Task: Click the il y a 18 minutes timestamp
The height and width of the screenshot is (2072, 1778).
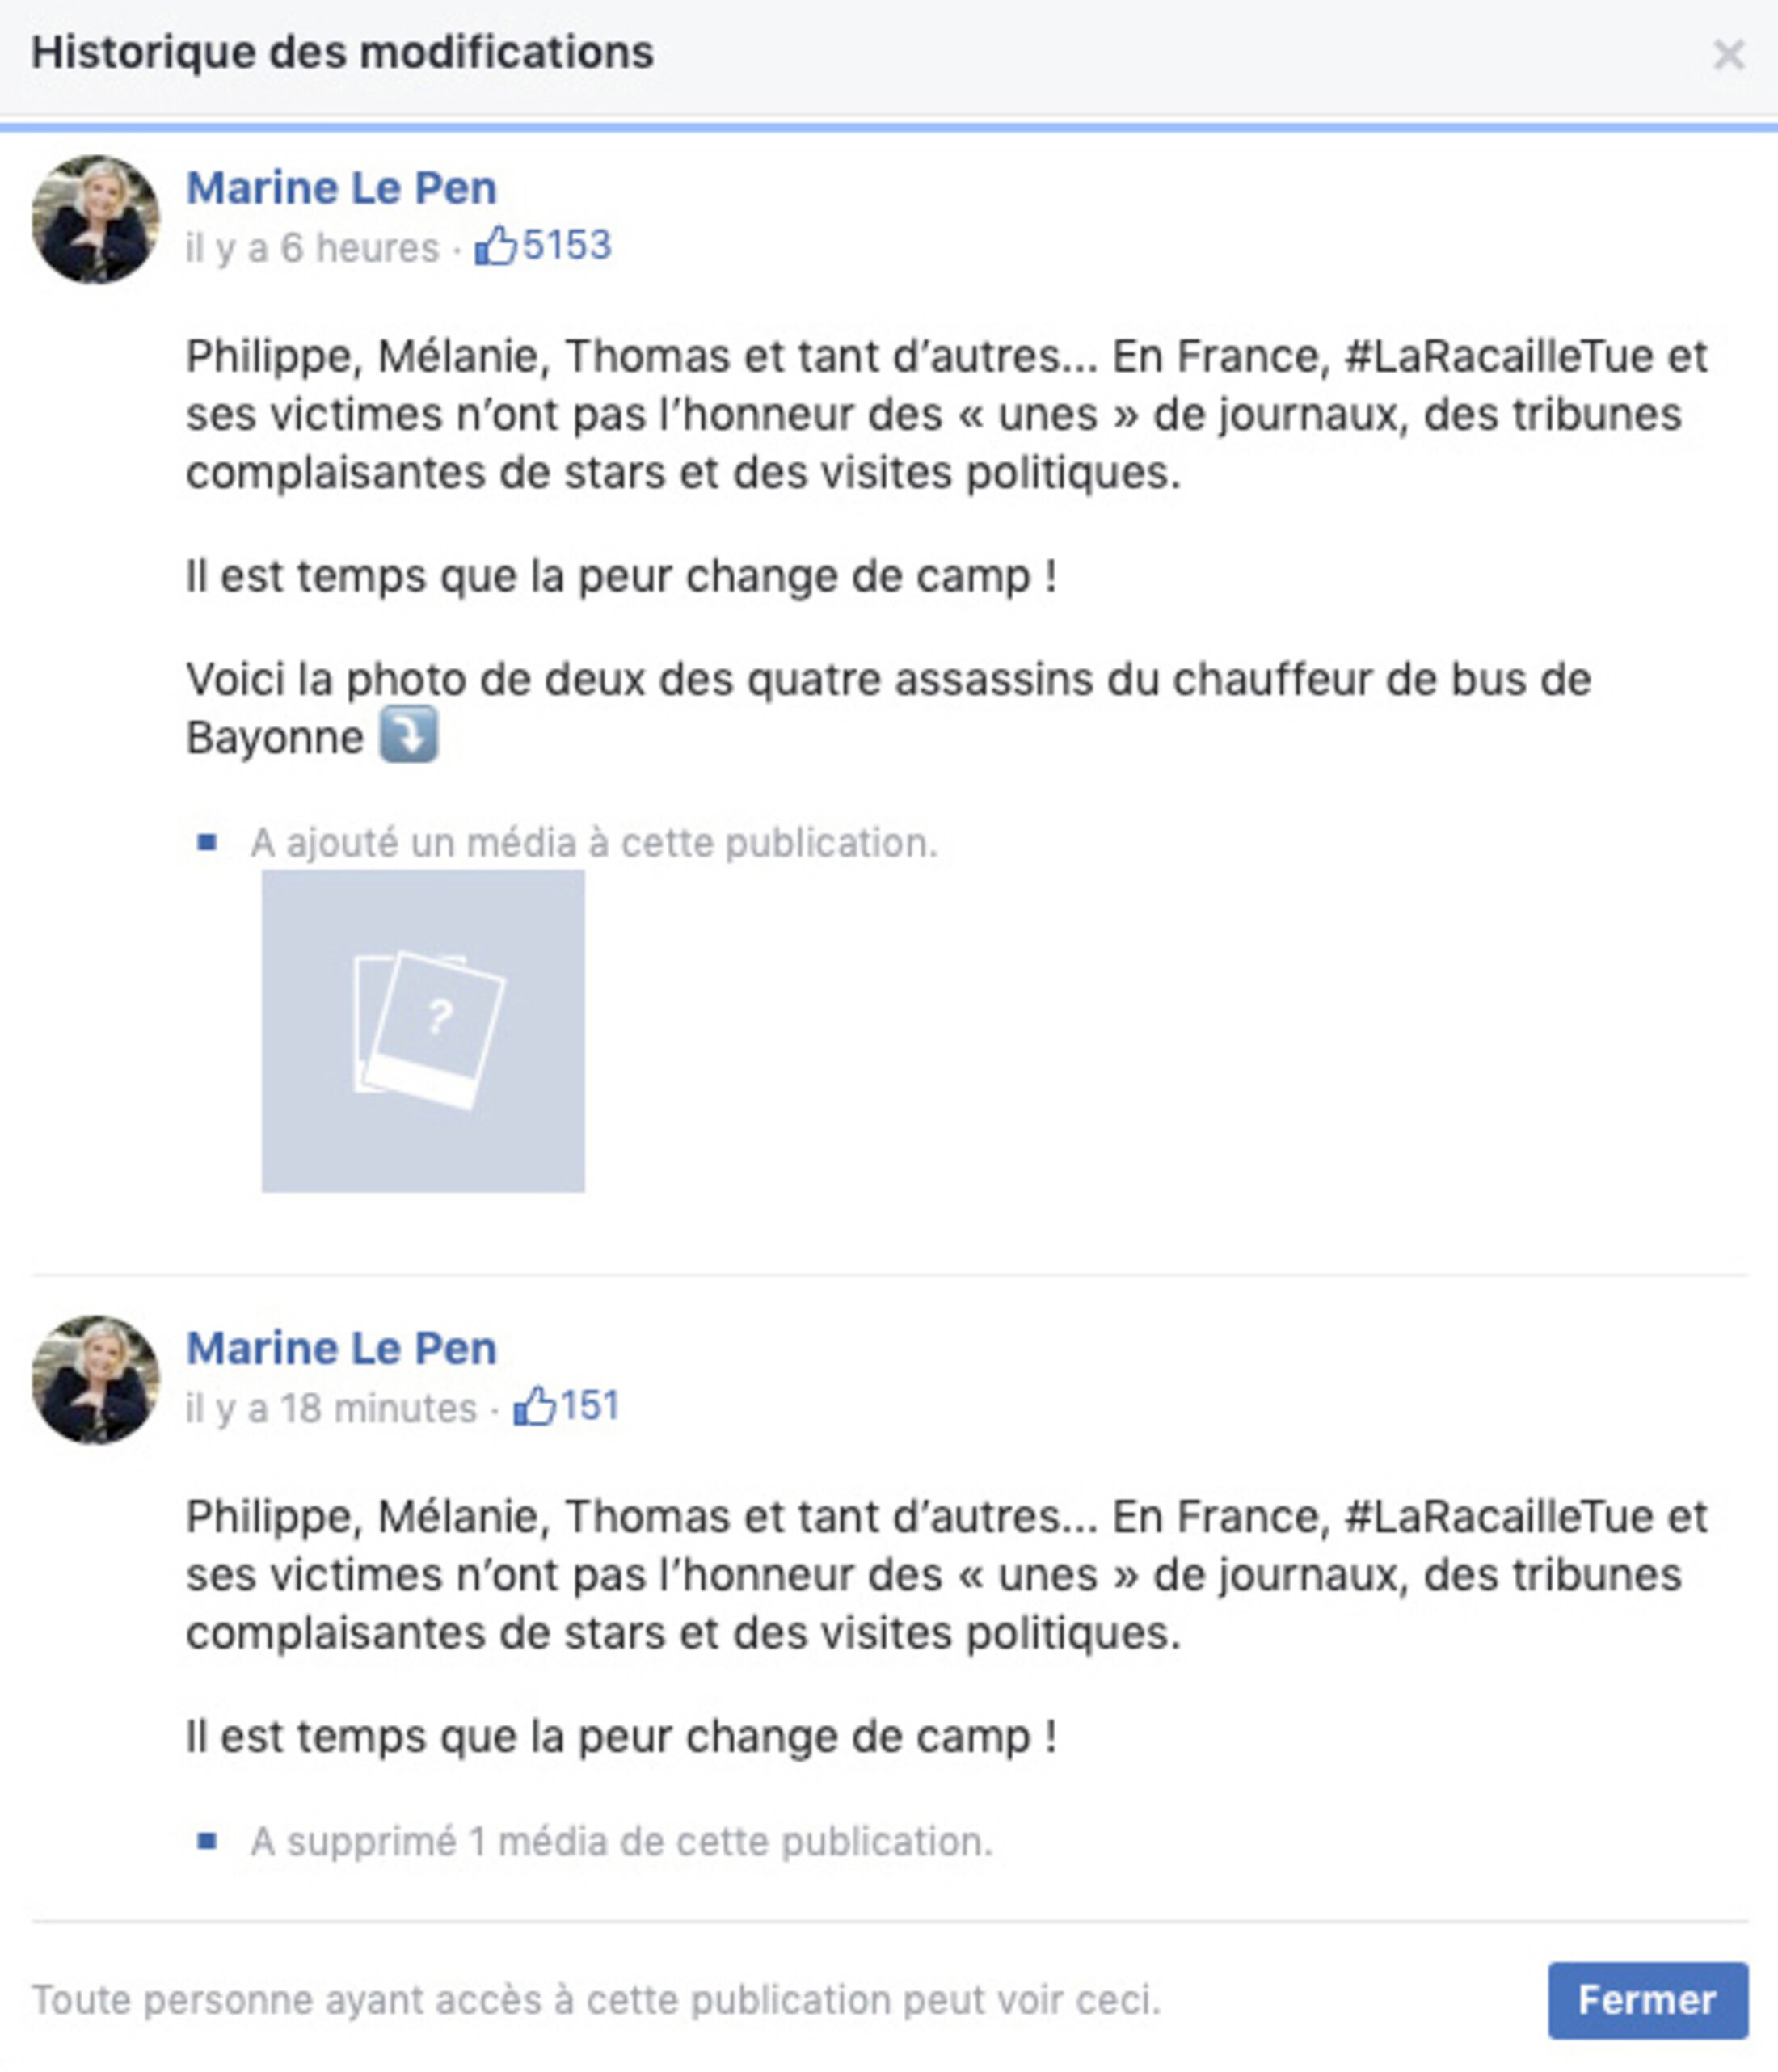Action: pos(331,1408)
